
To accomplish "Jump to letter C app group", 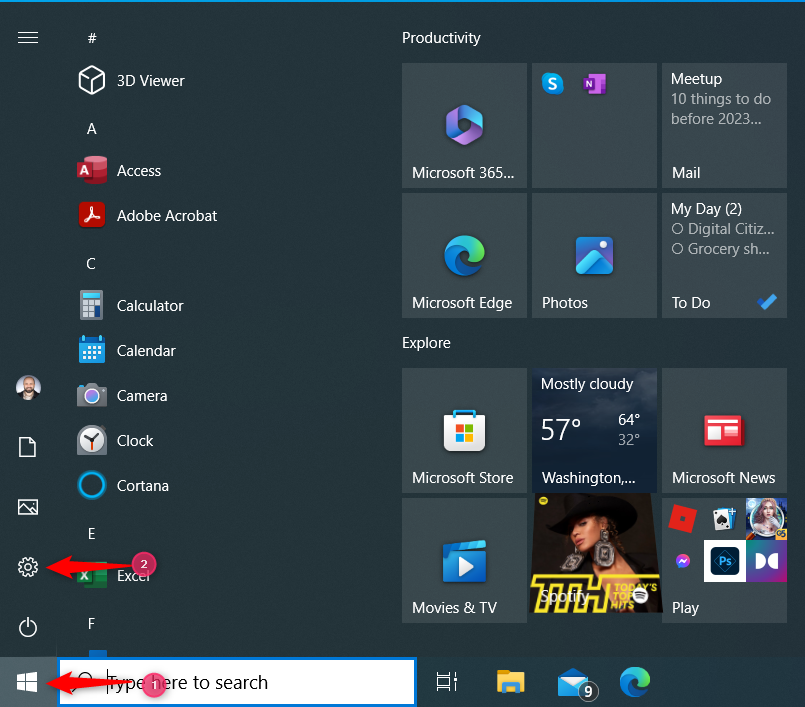I will coord(91,263).
